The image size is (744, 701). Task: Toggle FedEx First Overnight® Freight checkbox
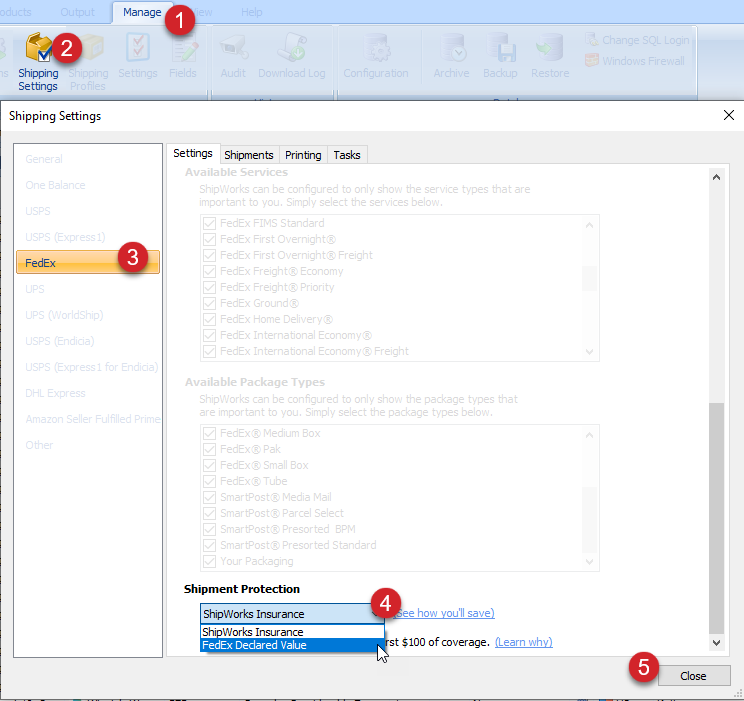[209, 255]
